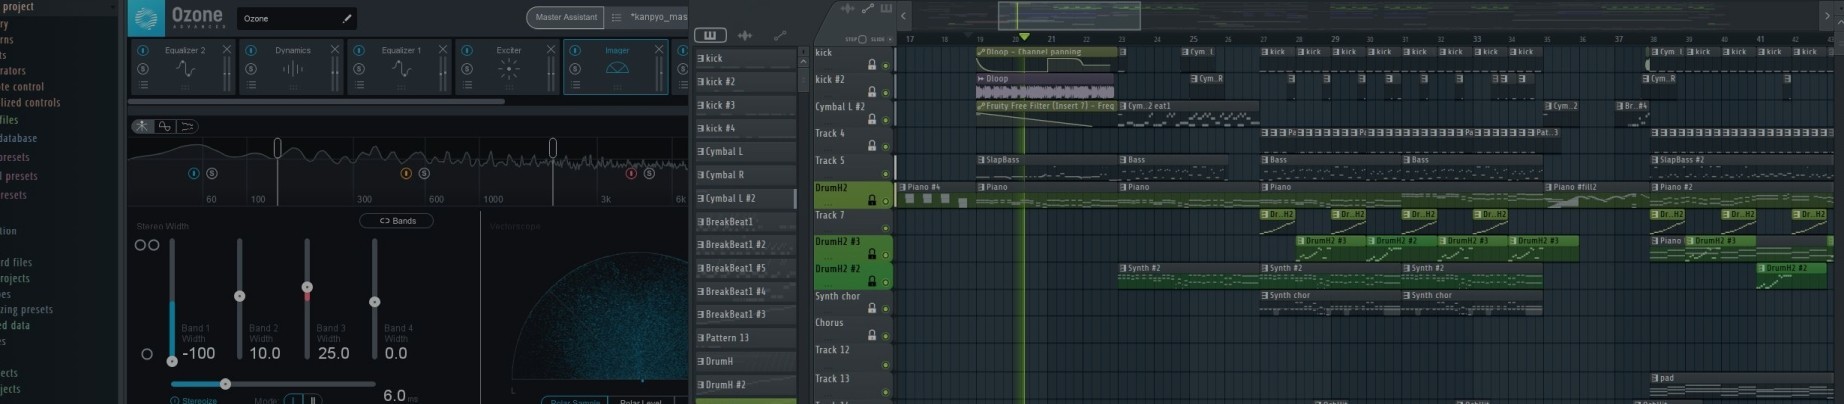Open the Imager module preset list
The width and height of the screenshot is (1844, 404).
575,85
